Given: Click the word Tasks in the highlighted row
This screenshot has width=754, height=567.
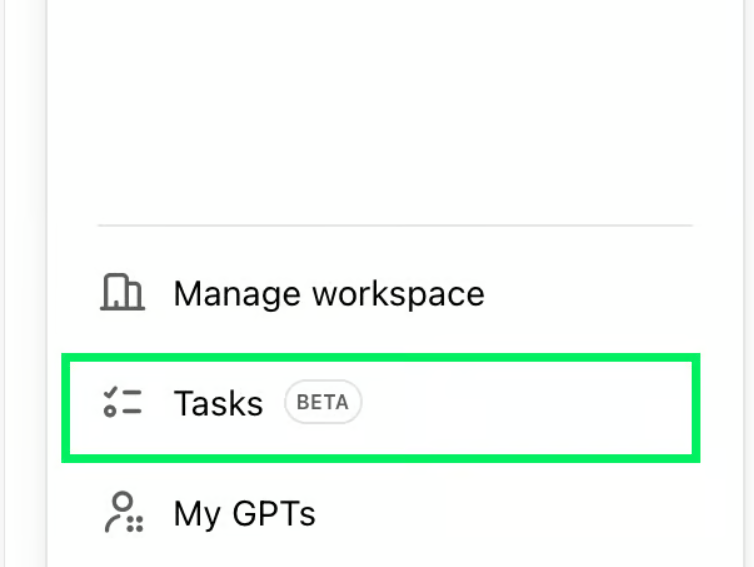Looking at the screenshot, I should [x=218, y=403].
